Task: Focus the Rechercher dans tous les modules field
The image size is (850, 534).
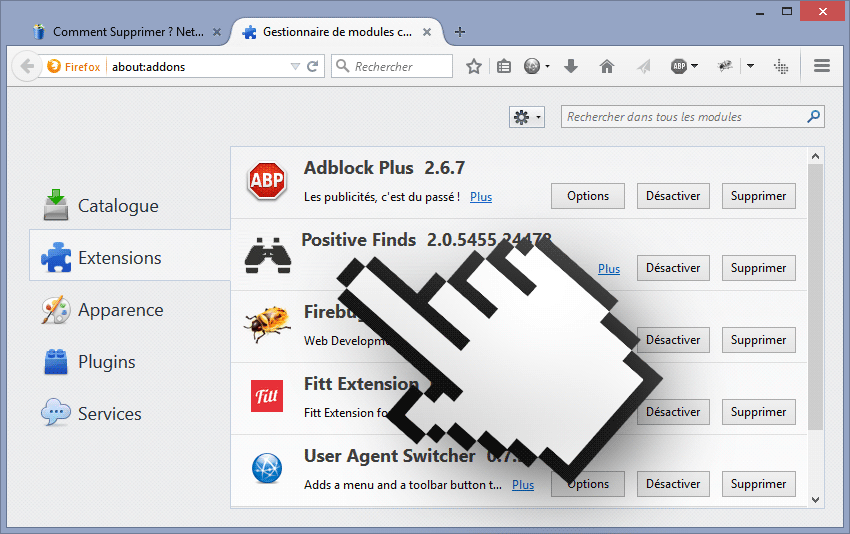Action: click(x=692, y=117)
